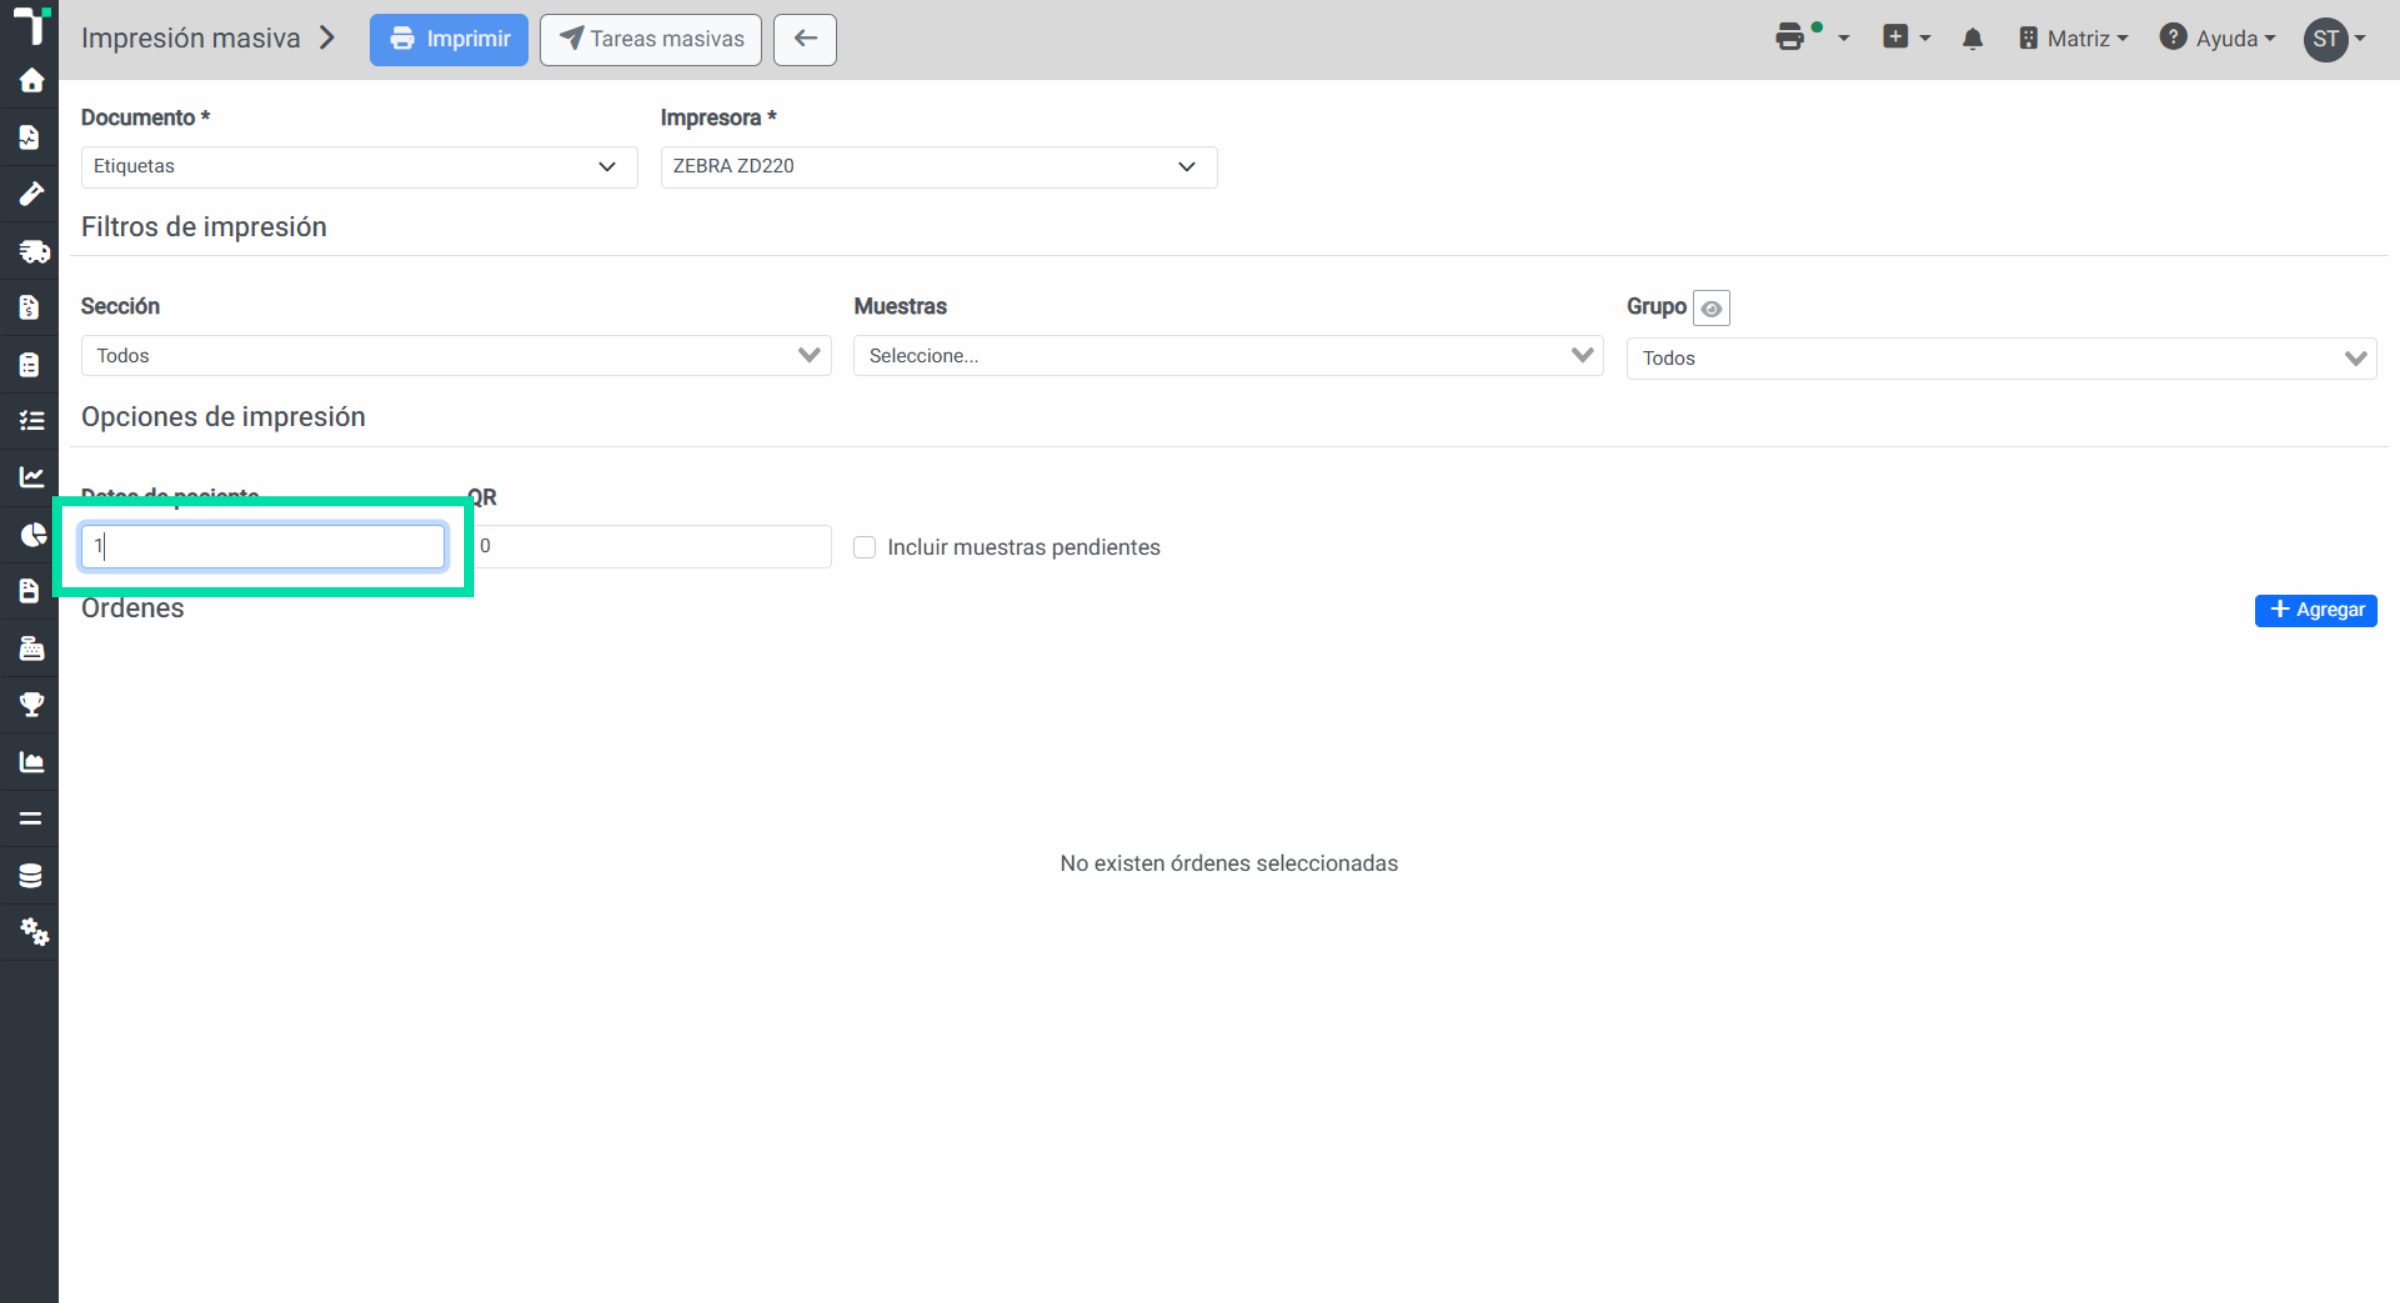The image size is (2400, 1303).
Task: Click the ST user avatar
Action: point(2325,39)
